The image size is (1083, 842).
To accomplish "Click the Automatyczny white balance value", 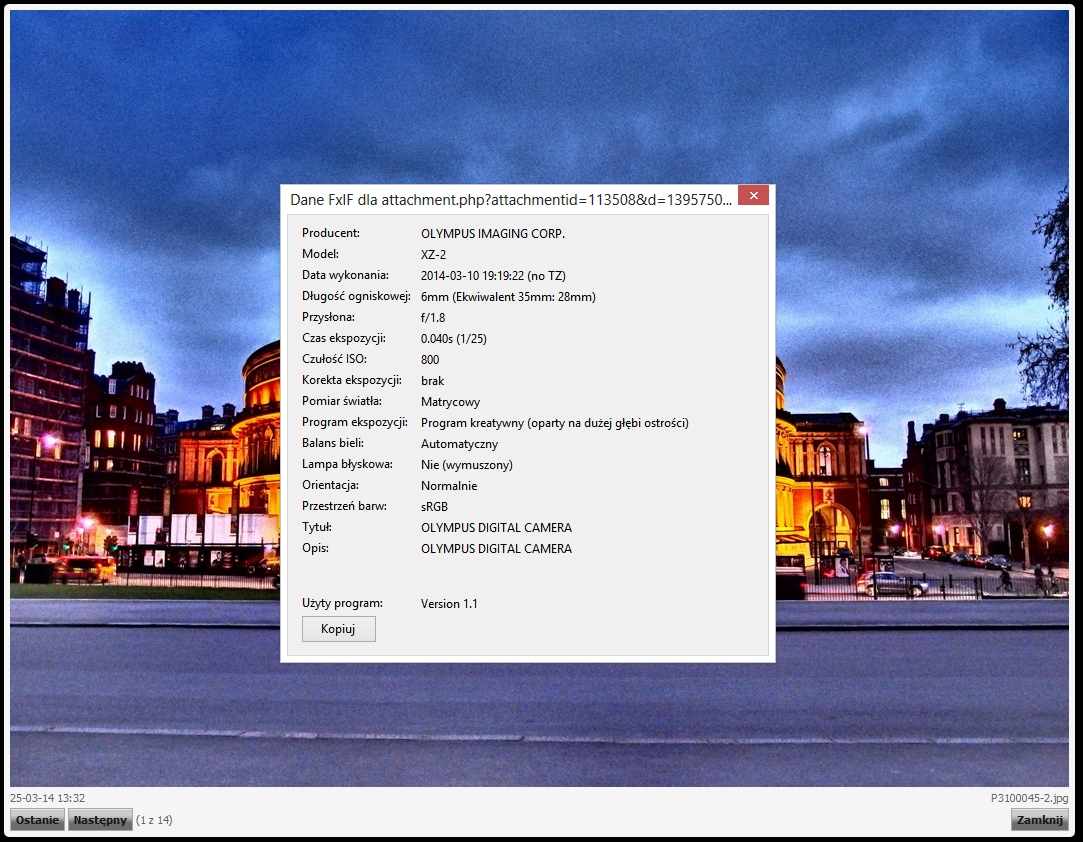I will [459, 444].
